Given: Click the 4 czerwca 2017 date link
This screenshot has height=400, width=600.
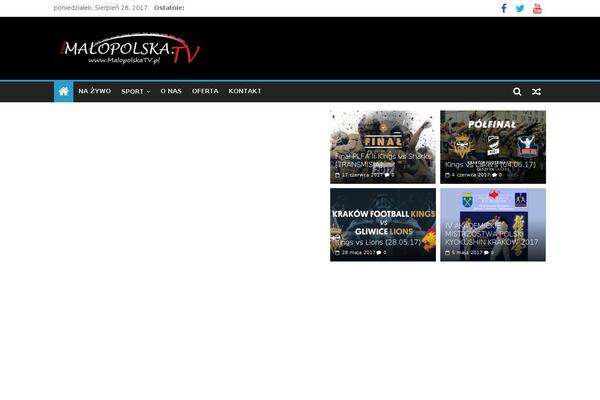Looking at the screenshot, I should tap(468, 175).
